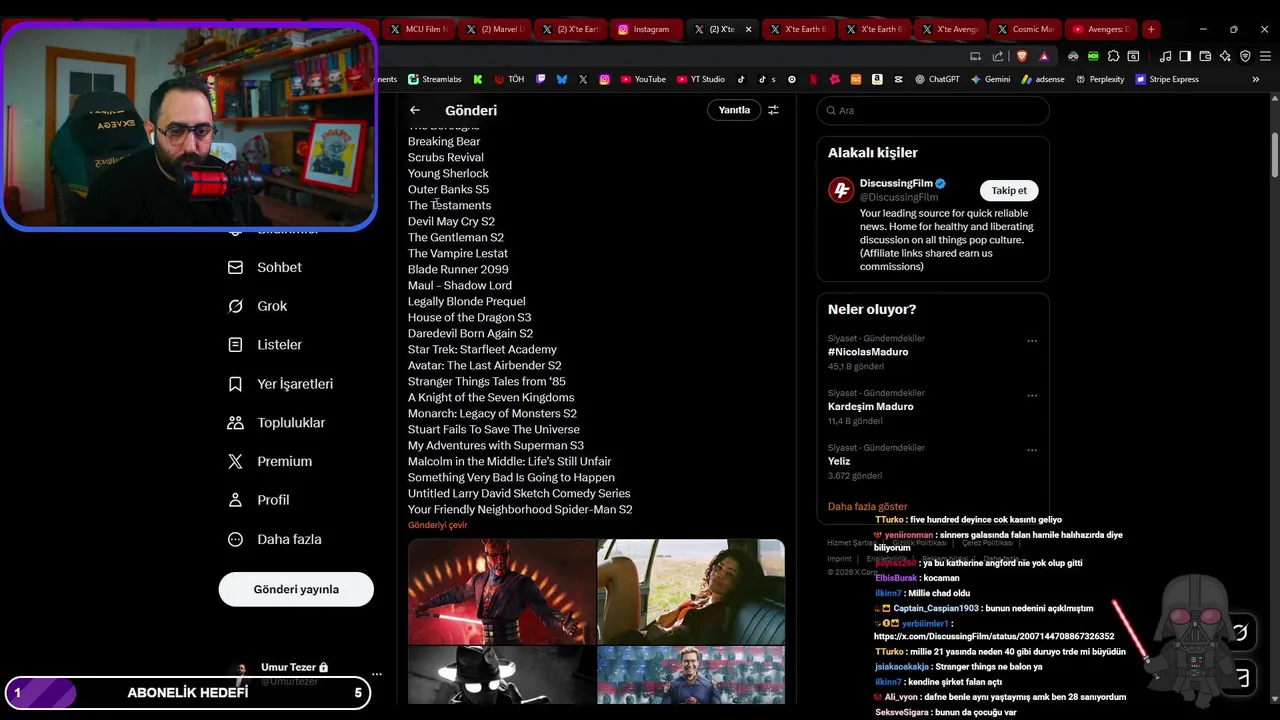Viewport: 1280px width, 720px height.
Task: Open the Brave Wallet icon
Action: tap(1205, 56)
